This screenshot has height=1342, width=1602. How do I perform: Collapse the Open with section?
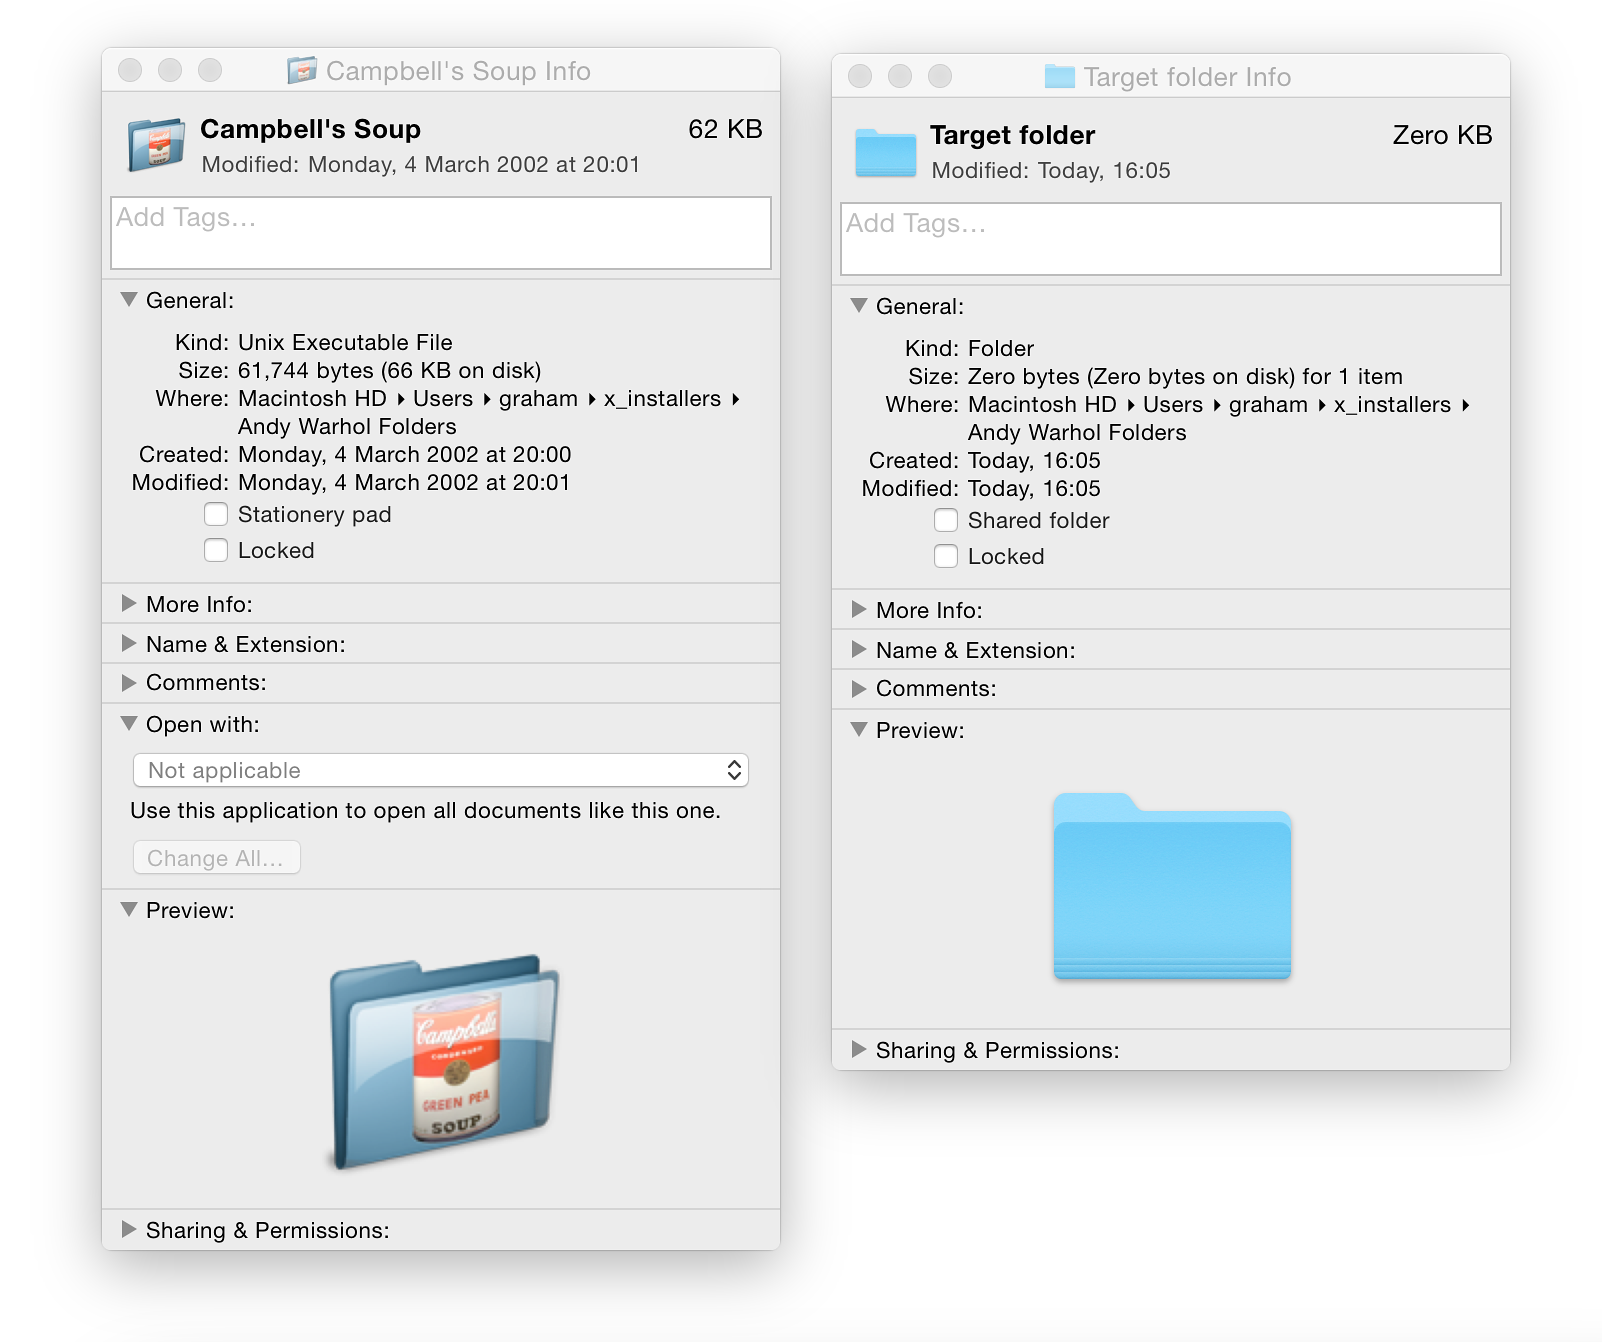click(128, 723)
